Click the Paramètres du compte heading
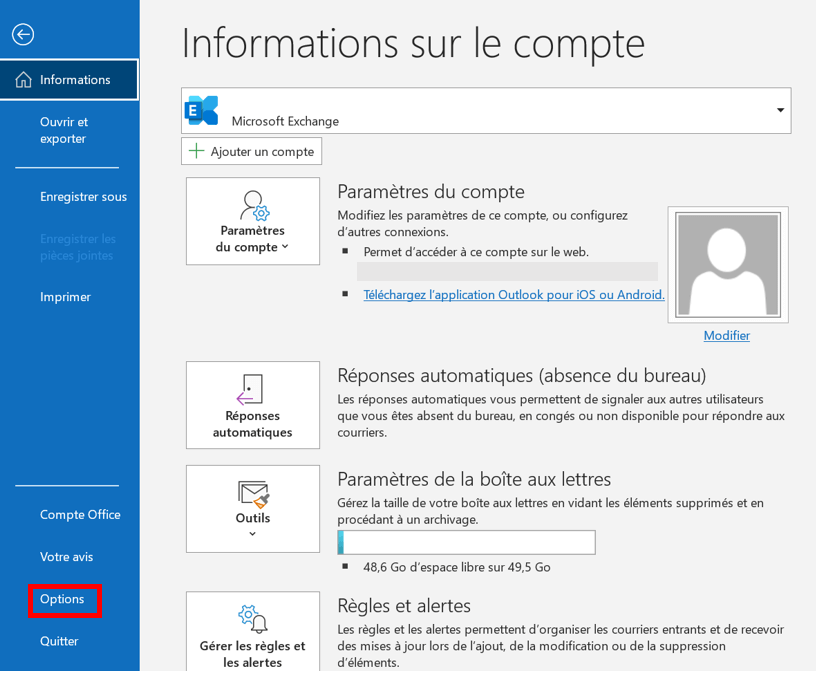Image resolution: width=817 pixels, height=673 pixels. [x=431, y=192]
